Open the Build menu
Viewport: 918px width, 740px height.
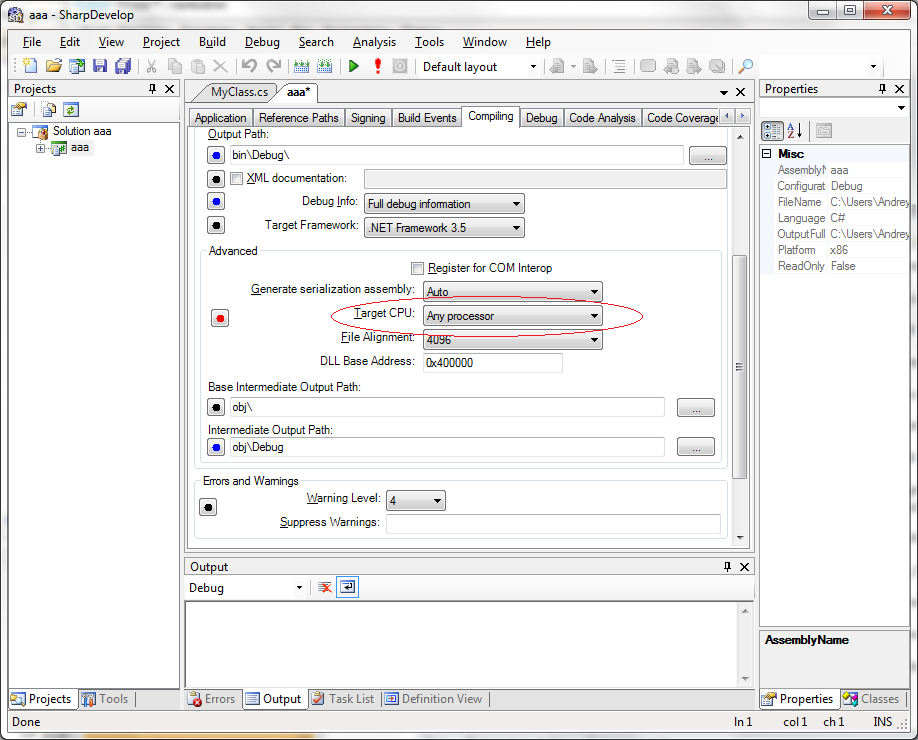[x=212, y=42]
